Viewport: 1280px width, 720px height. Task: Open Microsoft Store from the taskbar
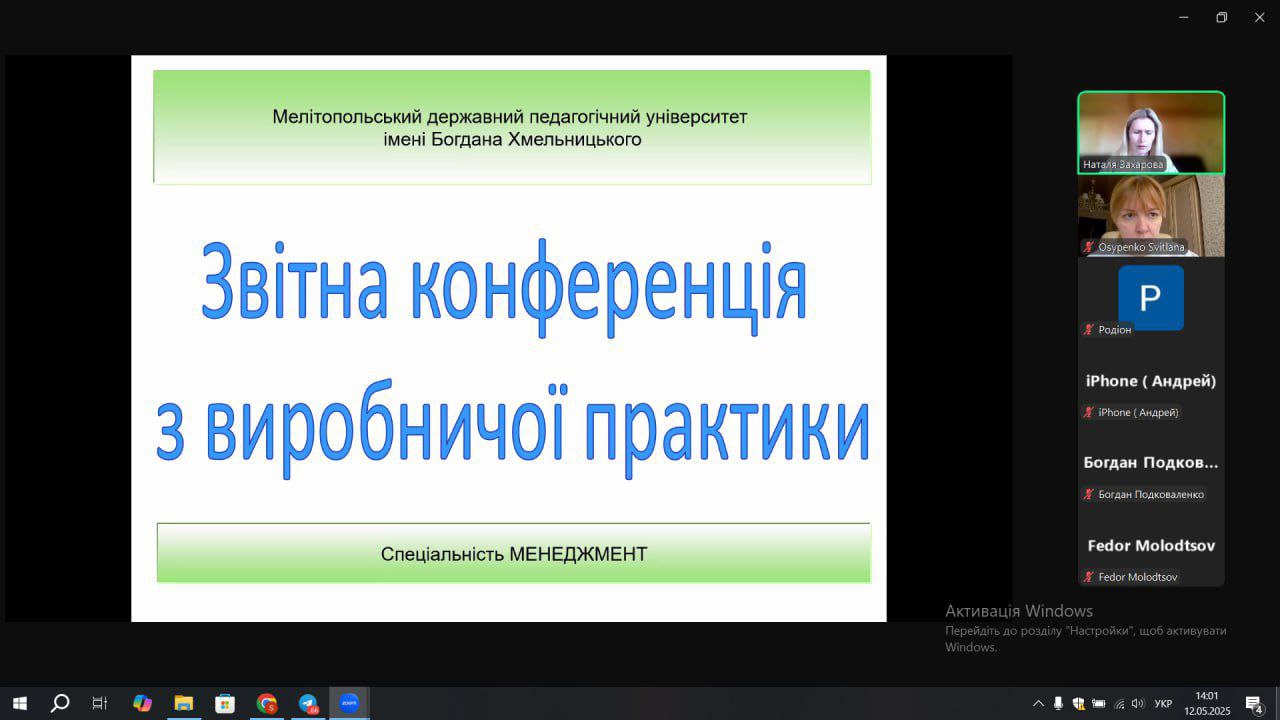click(x=225, y=703)
